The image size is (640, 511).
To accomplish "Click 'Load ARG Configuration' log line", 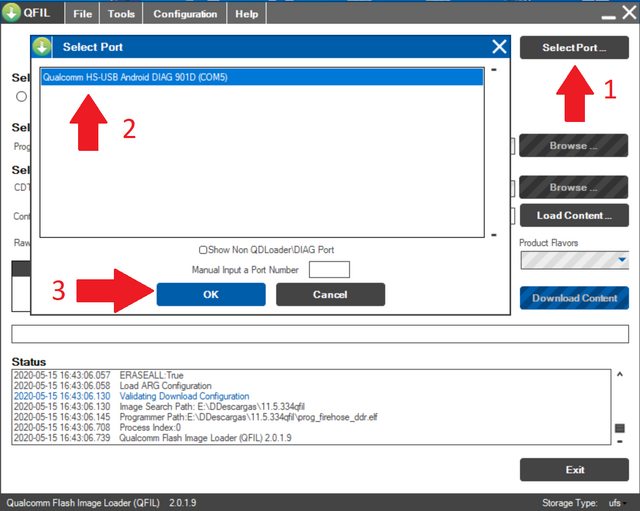I will [165, 386].
